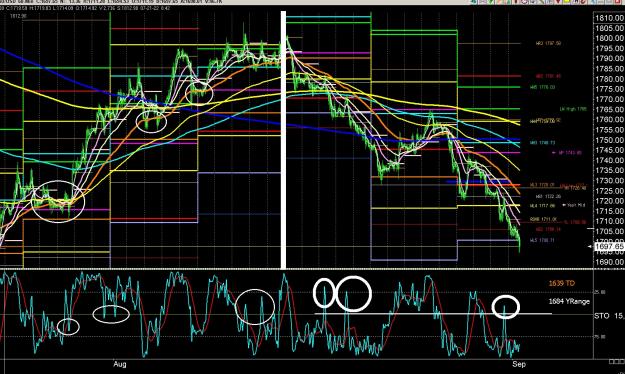Screen dimensions: 625x374
Task: Click the current price tag 1697.65
Action: click(609, 246)
